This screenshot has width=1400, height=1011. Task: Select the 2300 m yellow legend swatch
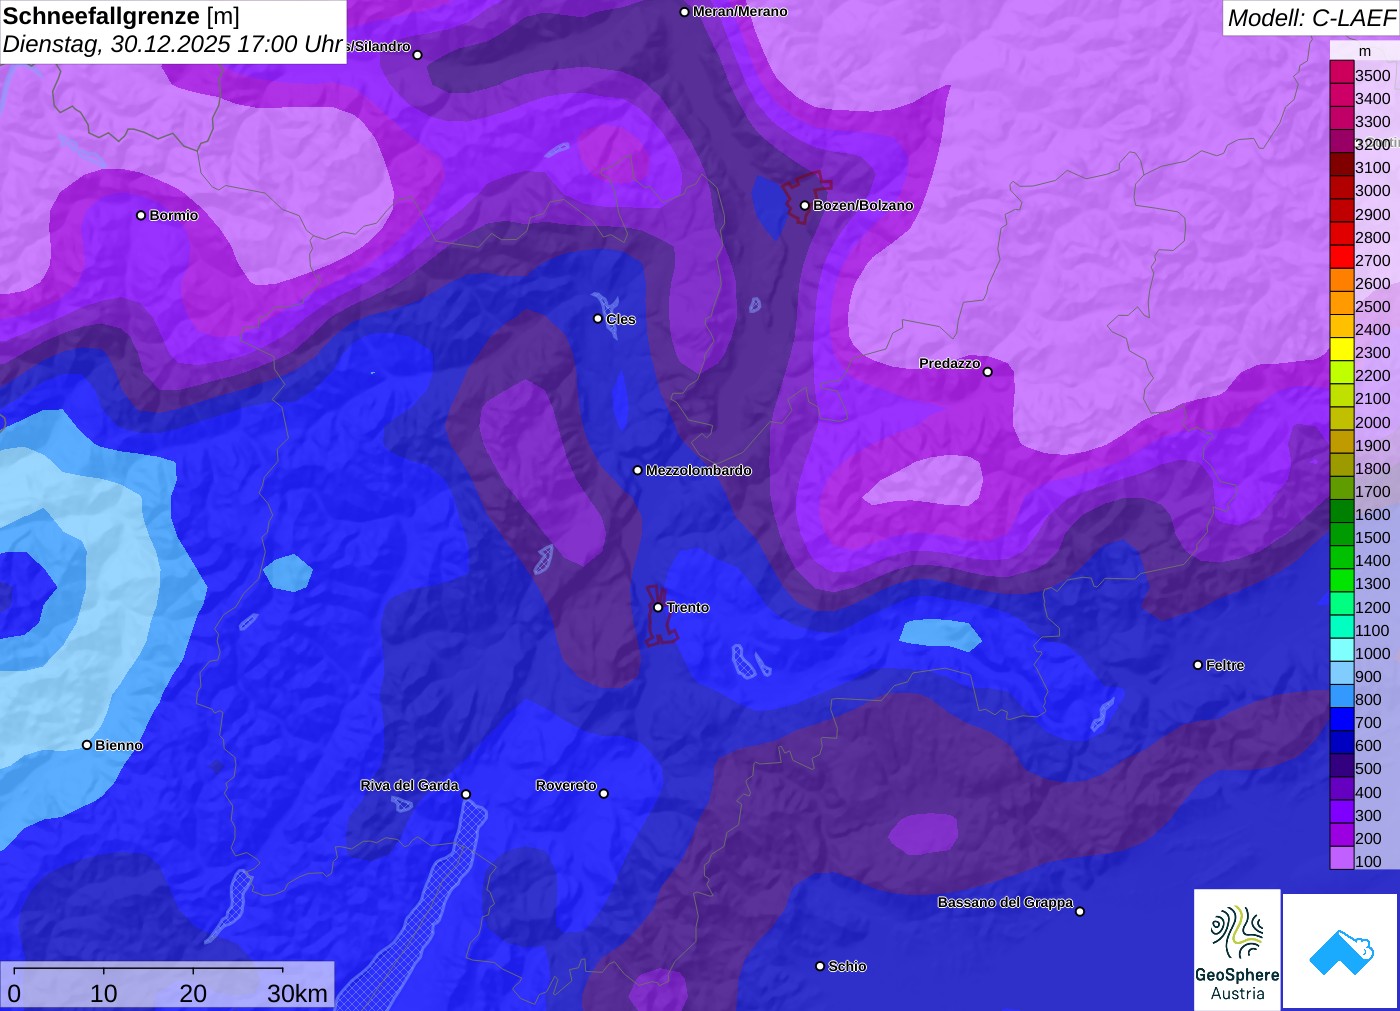coord(1342,350)
